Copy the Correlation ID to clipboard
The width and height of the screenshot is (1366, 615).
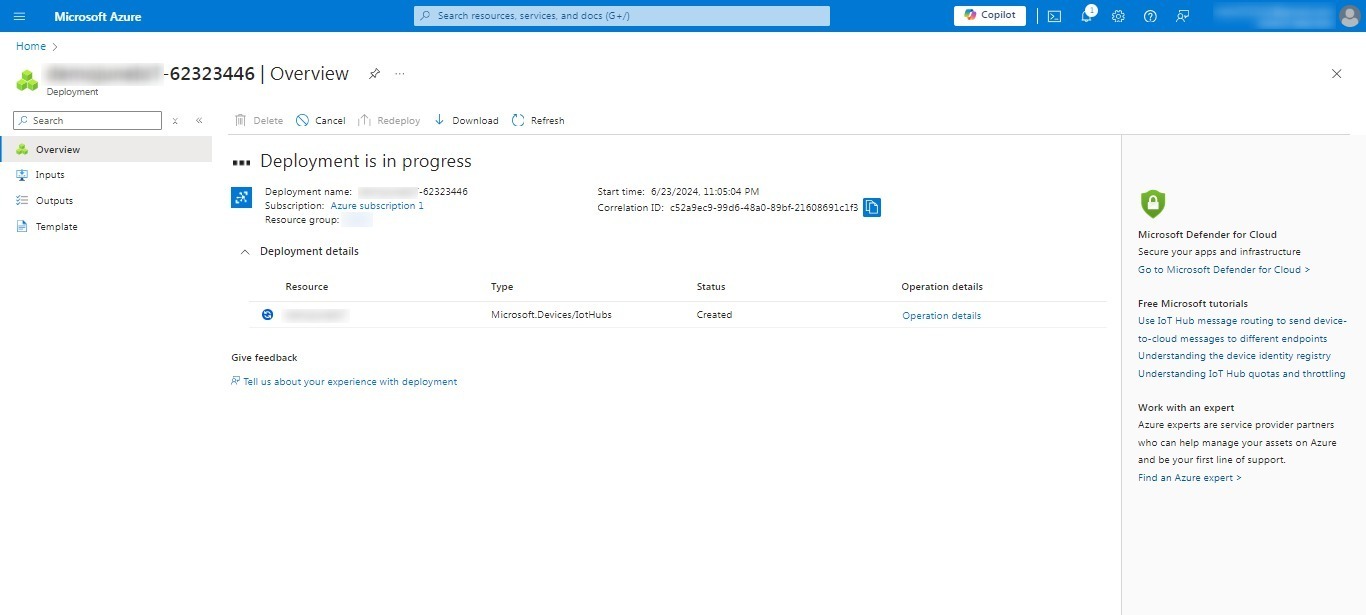point(872,207)
